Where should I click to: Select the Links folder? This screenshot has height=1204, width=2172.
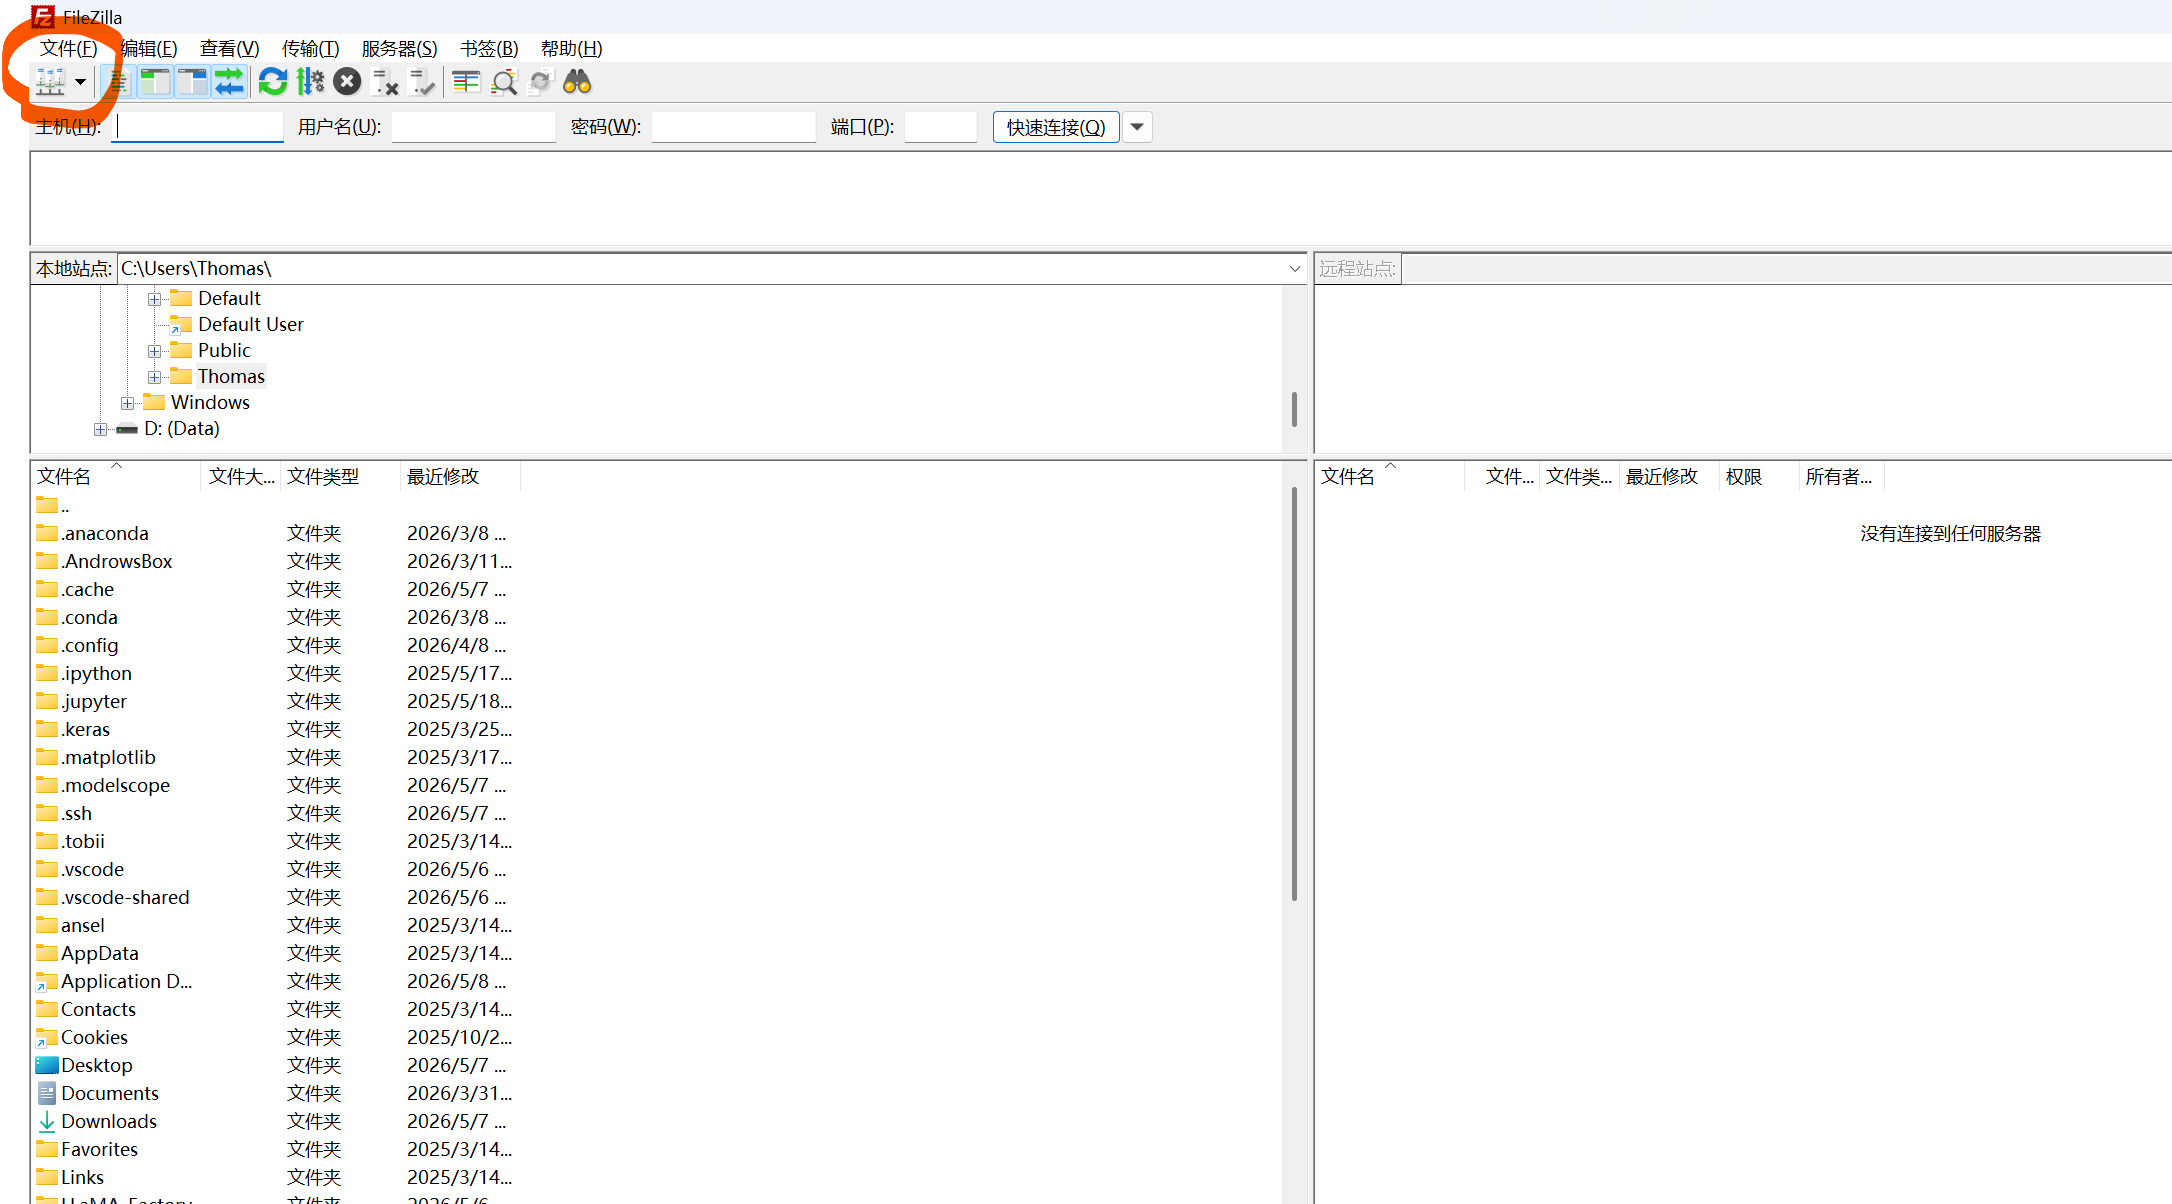(x=82, y=1177)
